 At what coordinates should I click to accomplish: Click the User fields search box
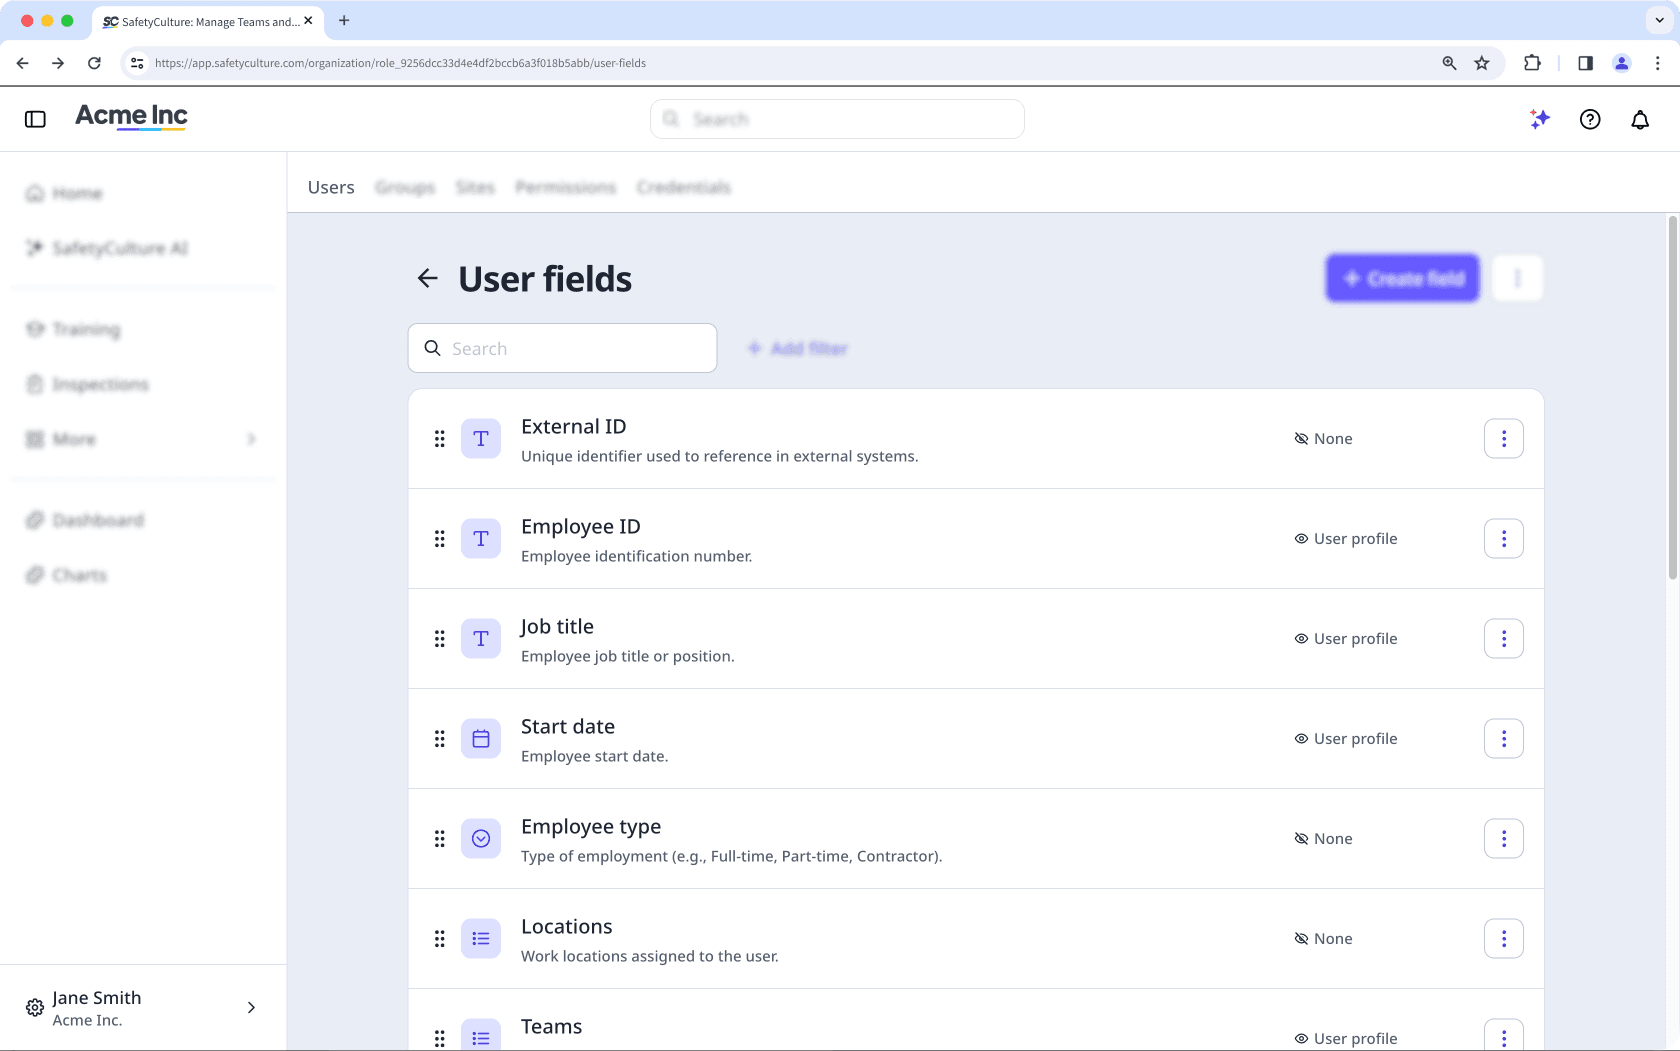562,348
